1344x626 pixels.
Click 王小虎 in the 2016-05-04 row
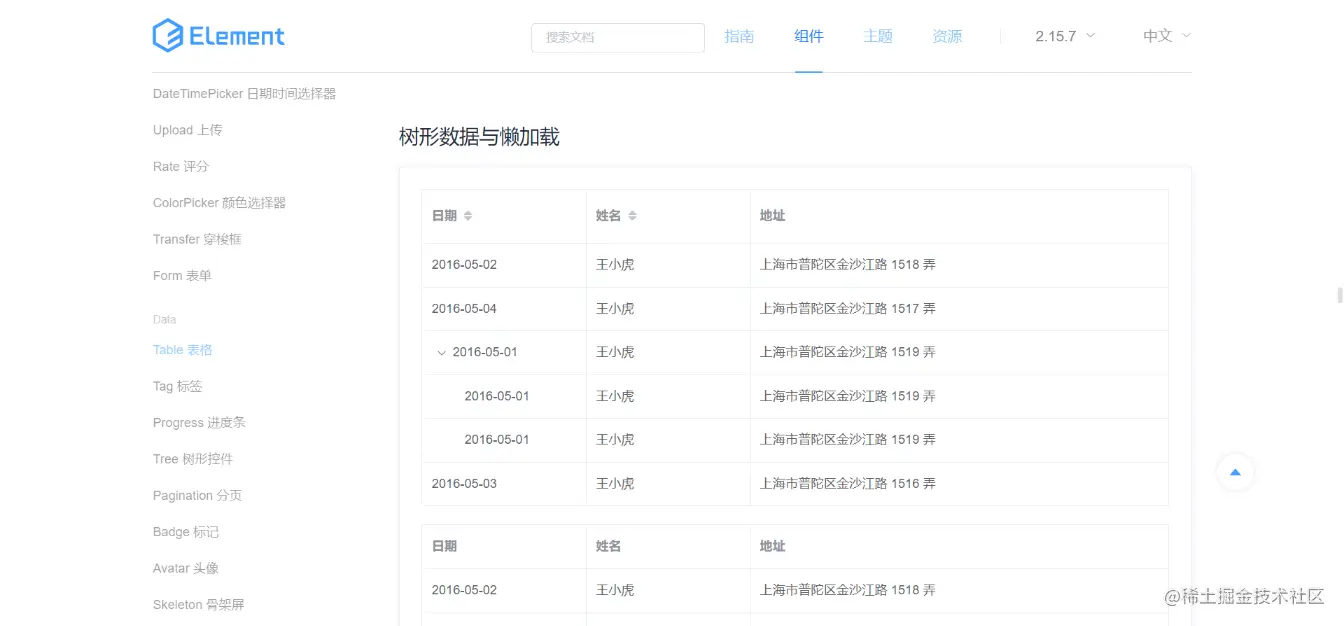(x=615, y=309)
